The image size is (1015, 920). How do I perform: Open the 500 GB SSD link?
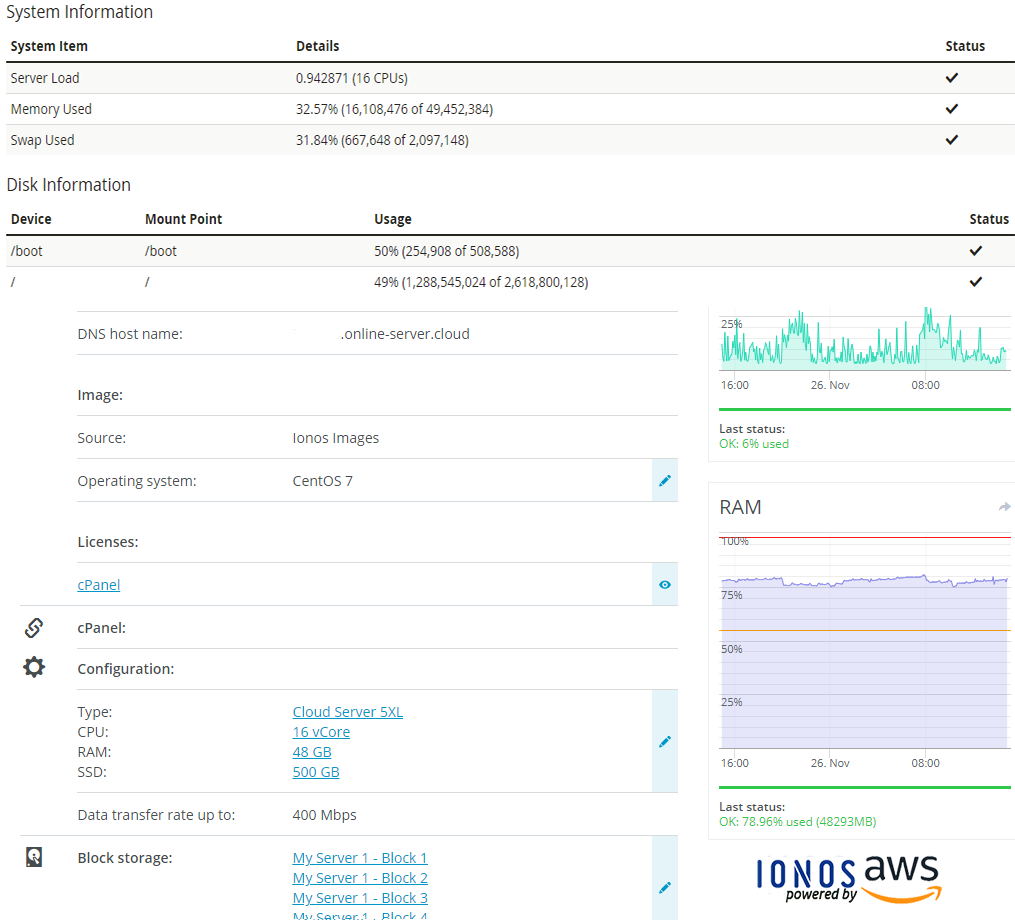pyautogui.click(x=316, y=772)
